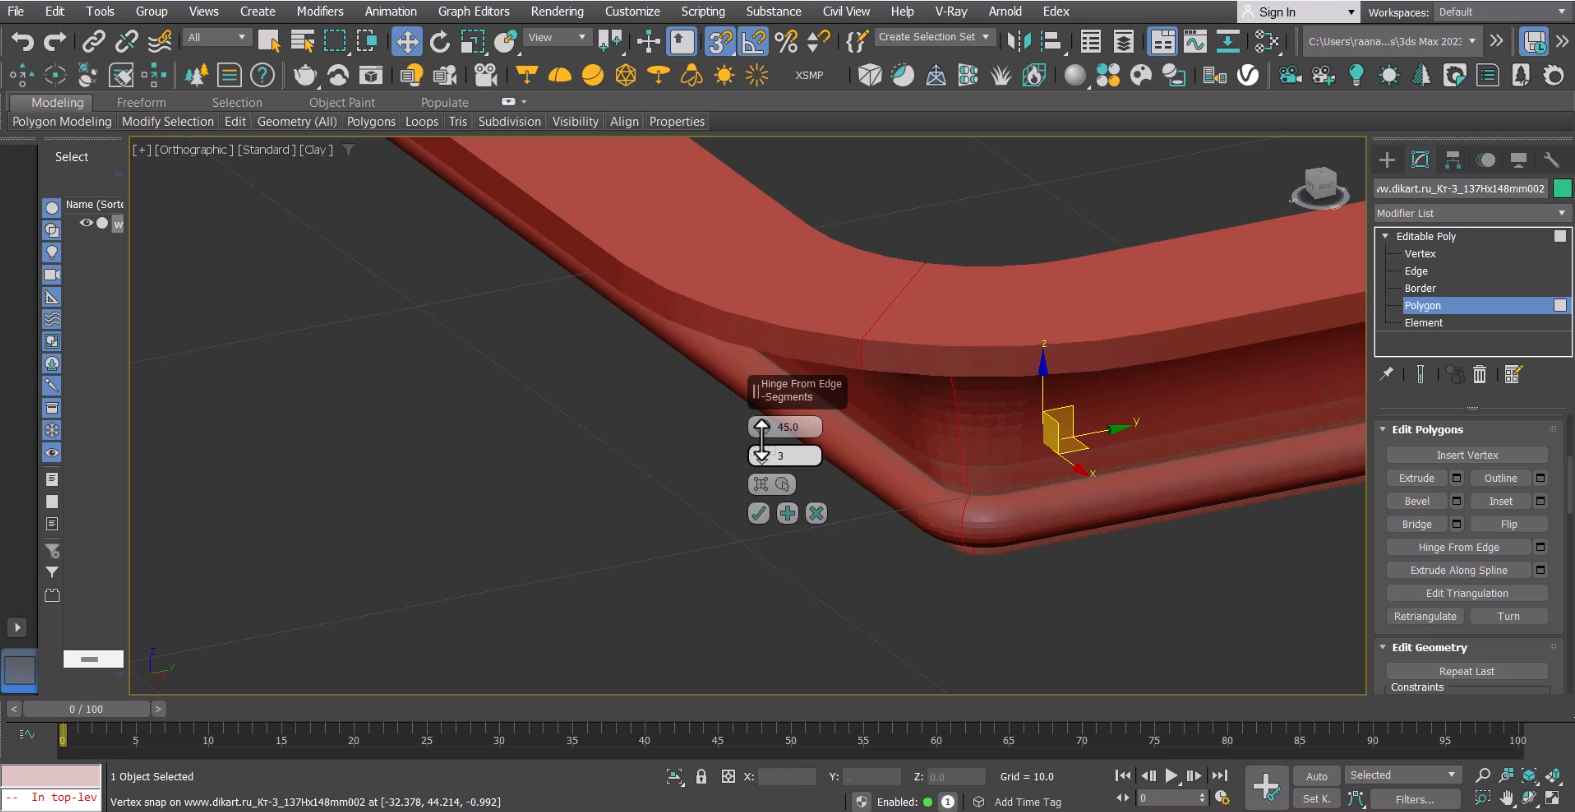Cancel the Hinge From Edge caddy

(816, 513)
